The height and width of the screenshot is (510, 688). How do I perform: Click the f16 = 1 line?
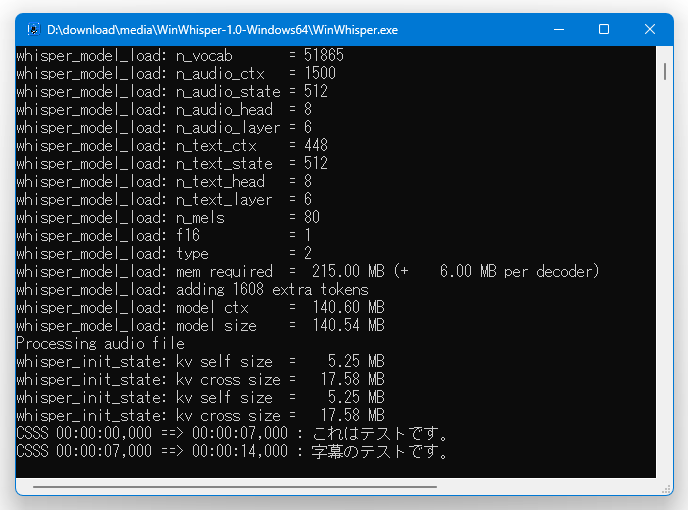(x=164, y=236)
